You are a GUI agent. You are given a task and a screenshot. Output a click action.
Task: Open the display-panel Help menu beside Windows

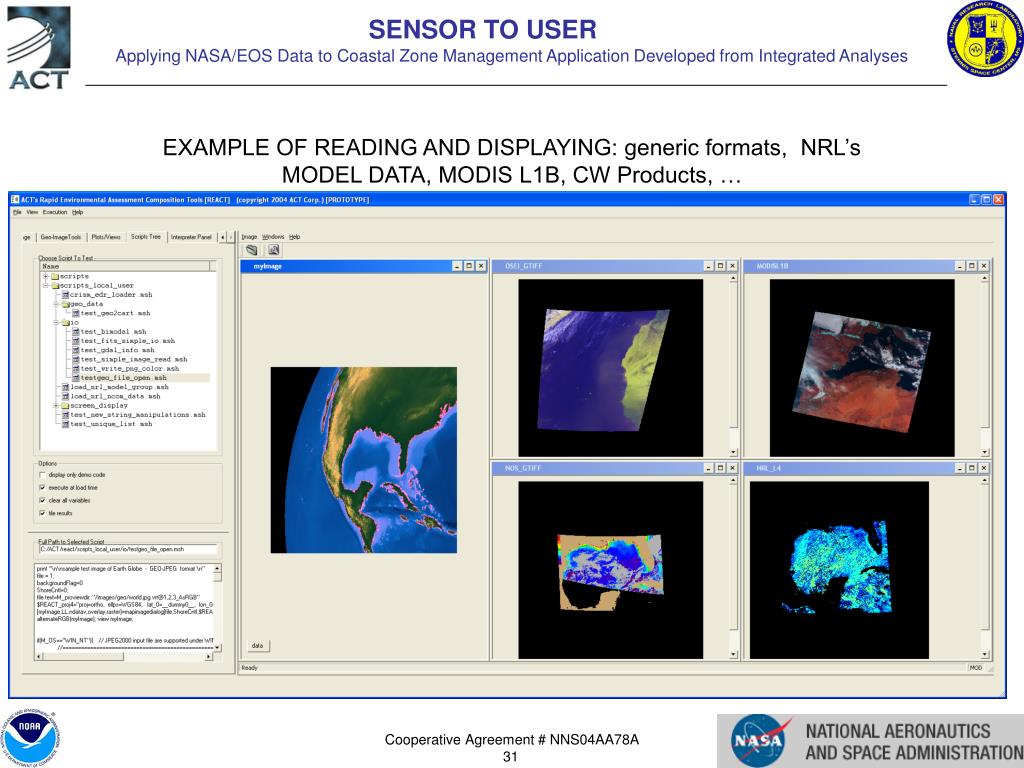pyautogui.click(x=295, y=237)
